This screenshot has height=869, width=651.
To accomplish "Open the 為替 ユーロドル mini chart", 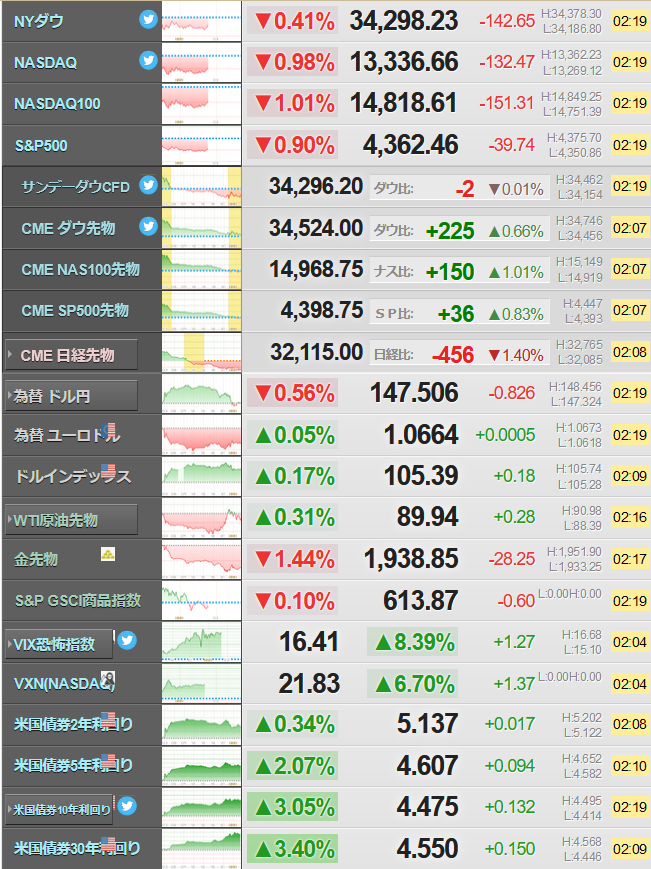I will (x=202, y=435).
